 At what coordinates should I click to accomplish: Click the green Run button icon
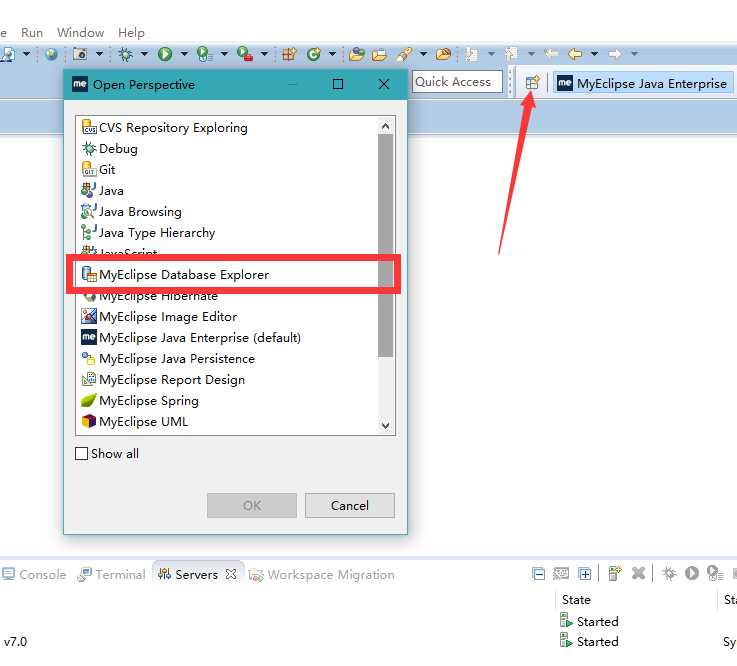165,54
